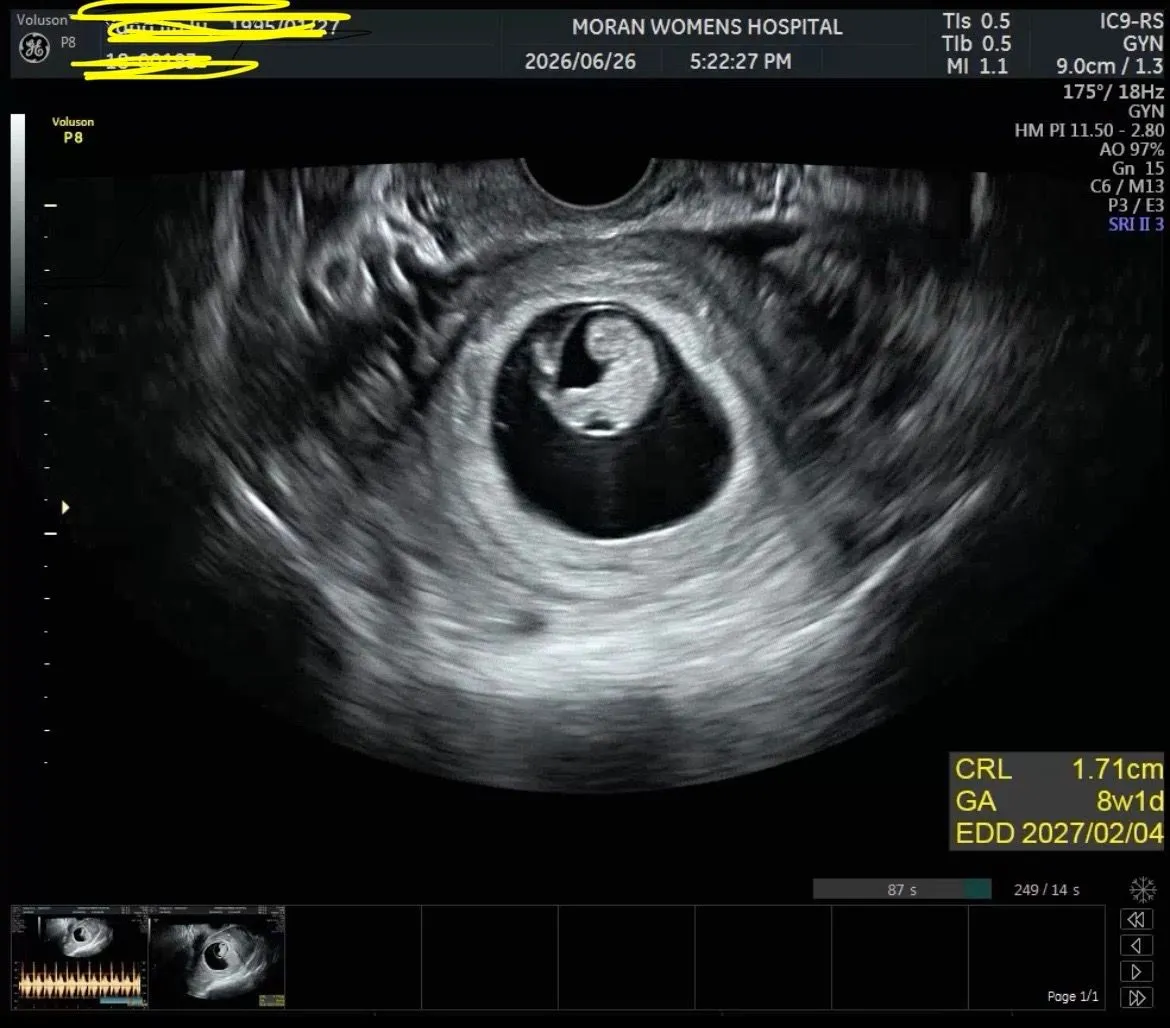Click the P3 / E3 setting

[x=1136, y=205]
